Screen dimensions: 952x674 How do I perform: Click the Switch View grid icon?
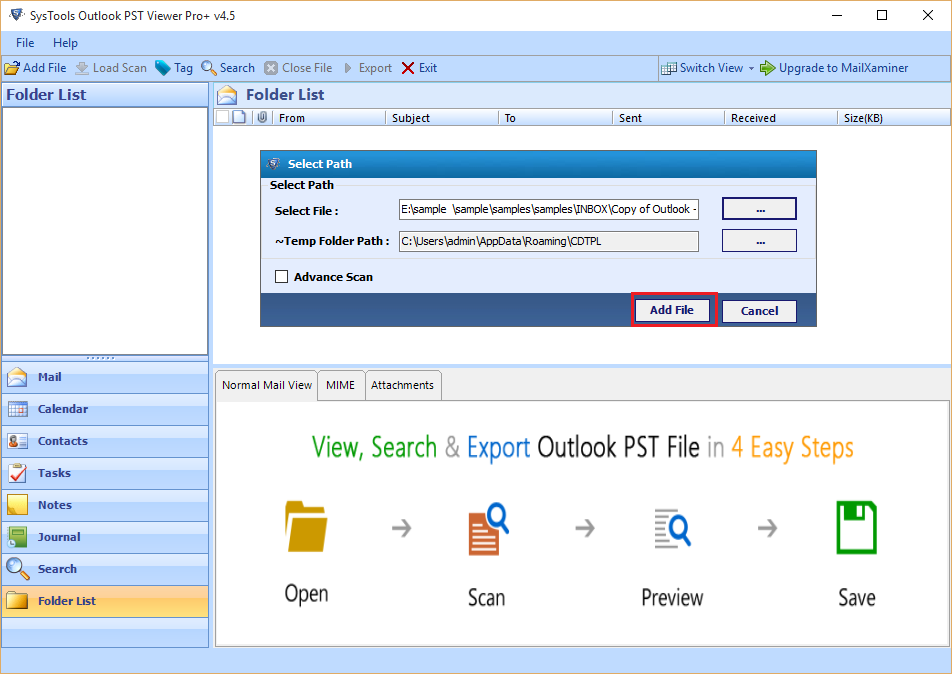point(668,68)
